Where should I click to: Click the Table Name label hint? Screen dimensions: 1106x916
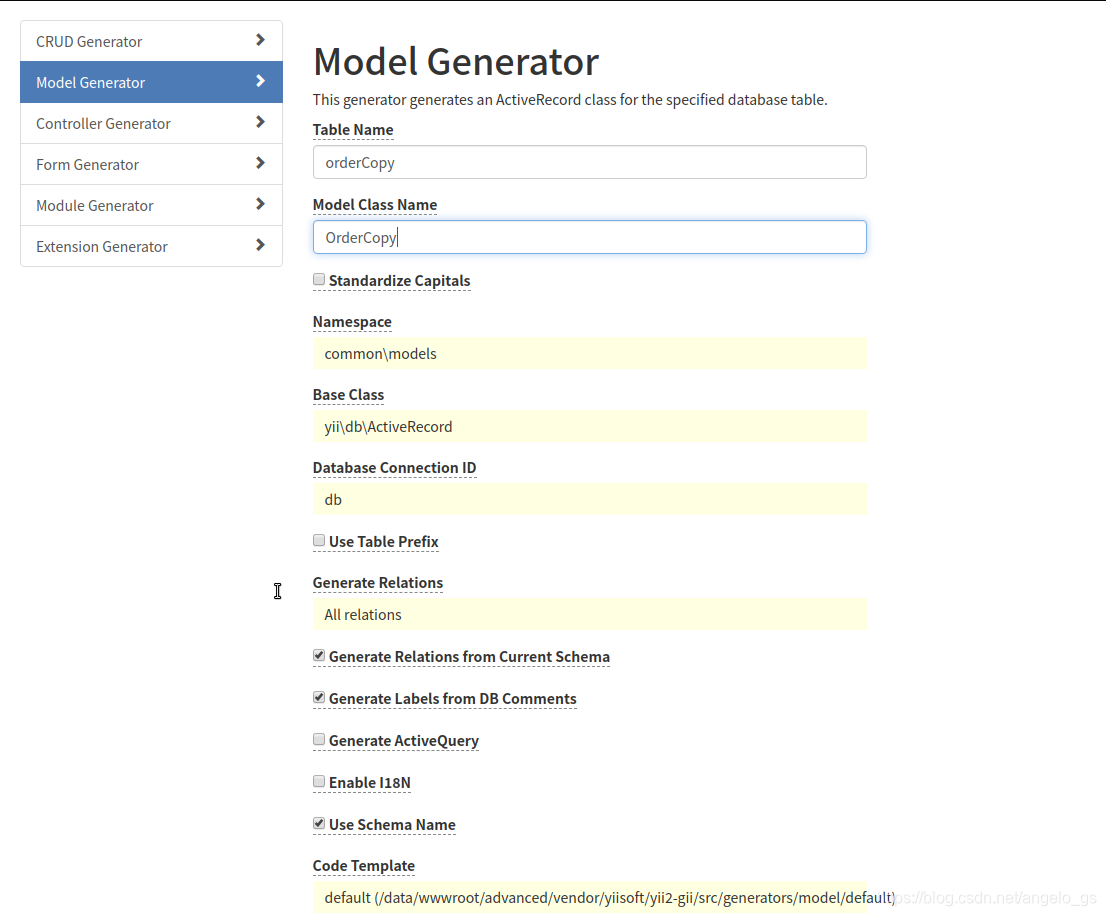coord(353,130)
